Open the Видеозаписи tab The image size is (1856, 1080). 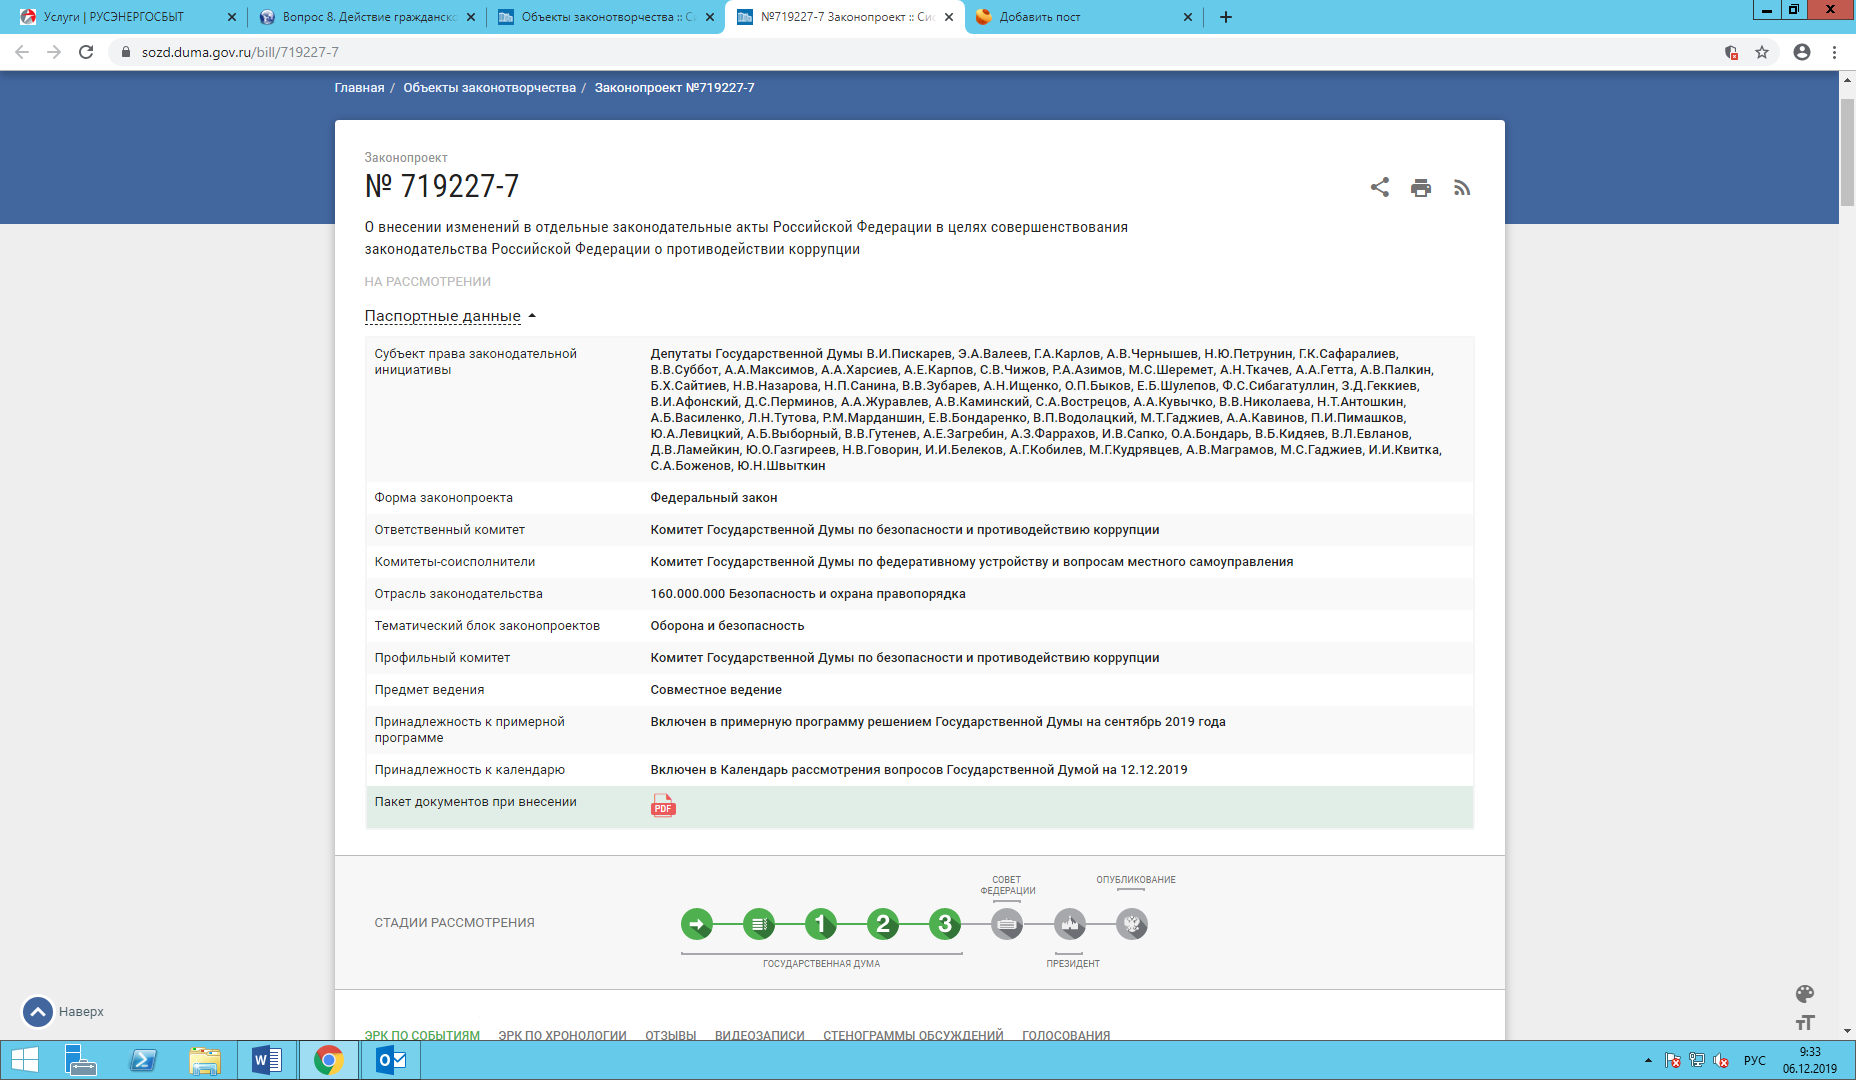pyautogui.click(x=759, y=1035)
